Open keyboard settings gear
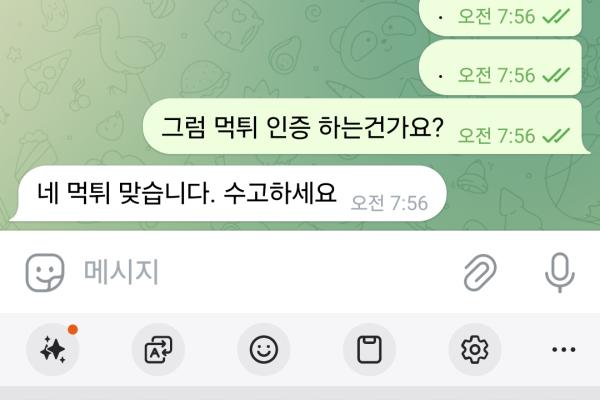The image size is (600, 400). [474, 349]
